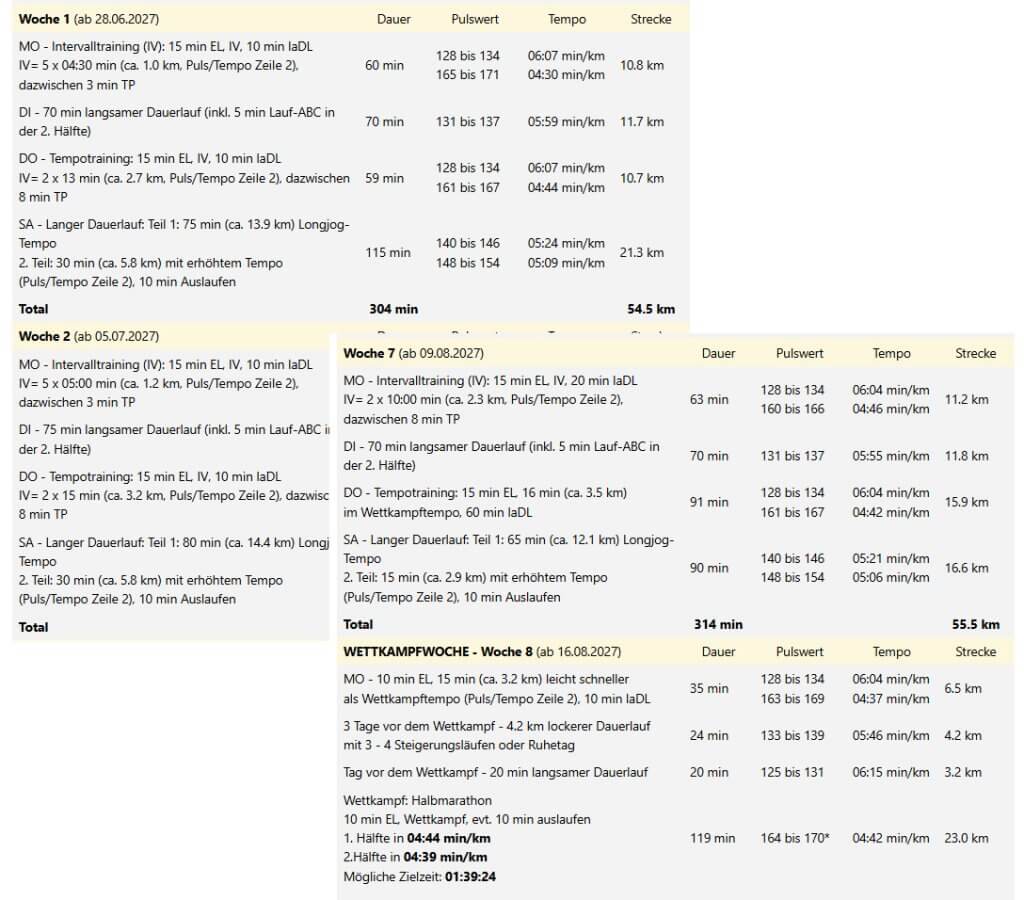Click the '20 min' duration cell
The image size is (1024, 900).
[709, 773]
